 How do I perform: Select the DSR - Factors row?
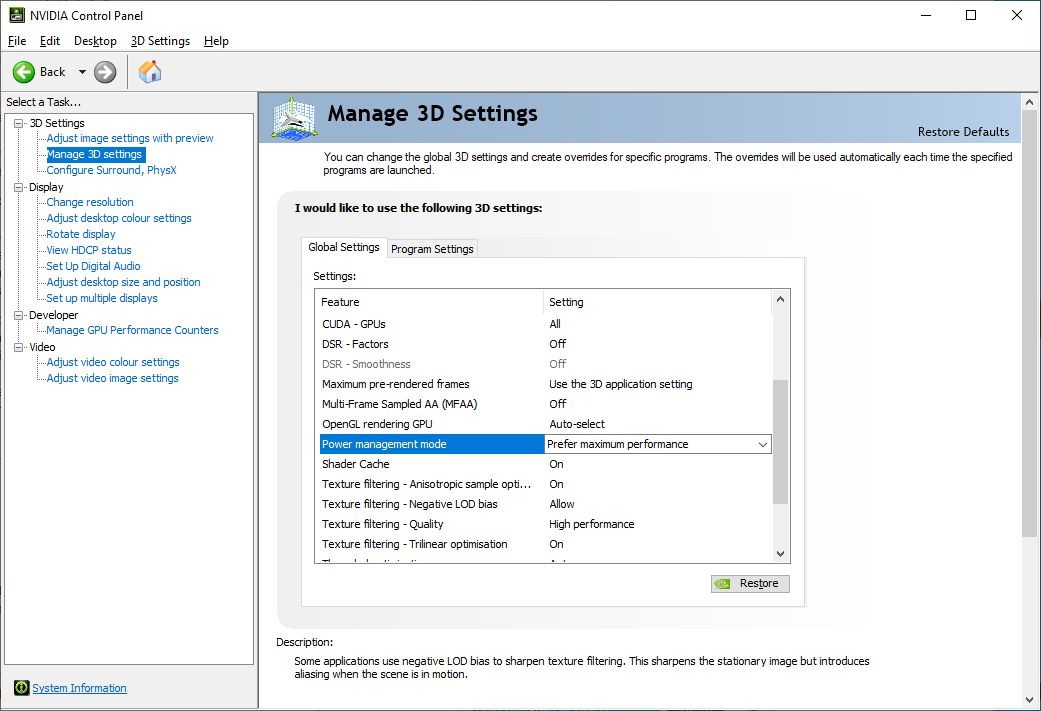click(x=544, y=344)
